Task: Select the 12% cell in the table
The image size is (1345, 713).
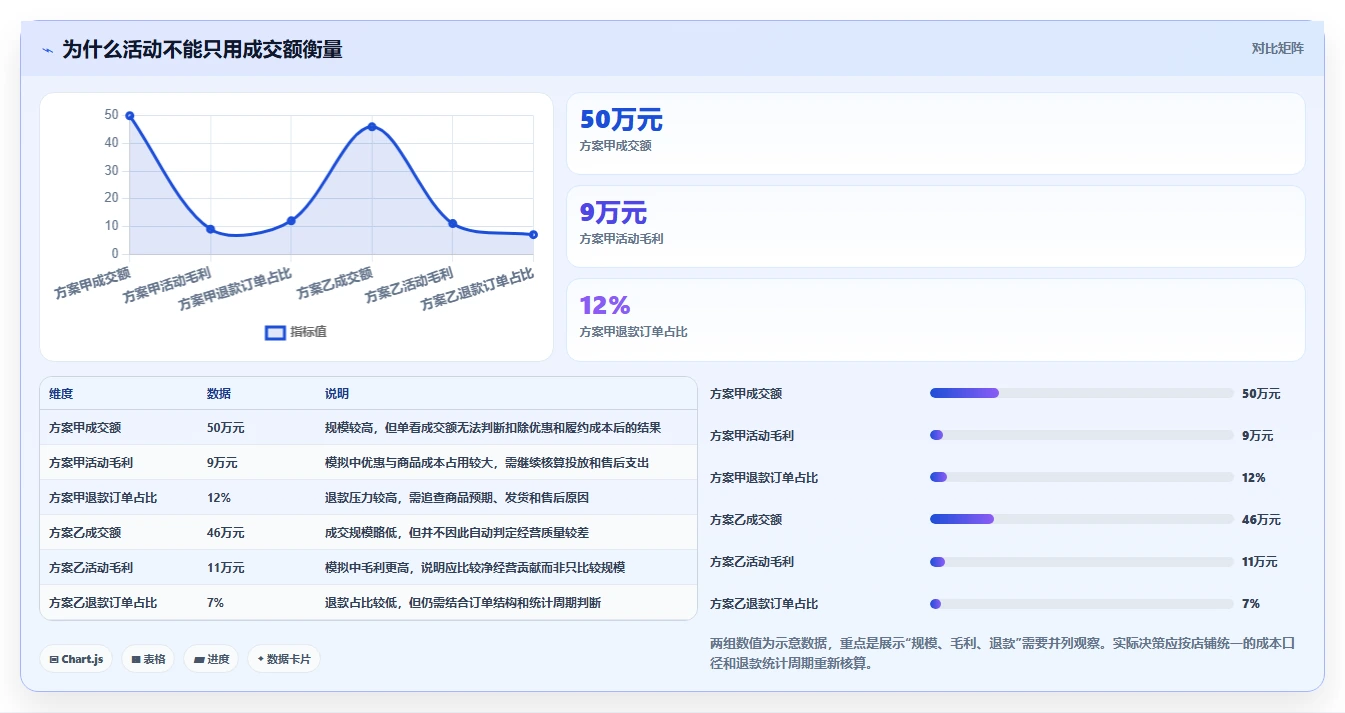Action: [x=219, y=497]
